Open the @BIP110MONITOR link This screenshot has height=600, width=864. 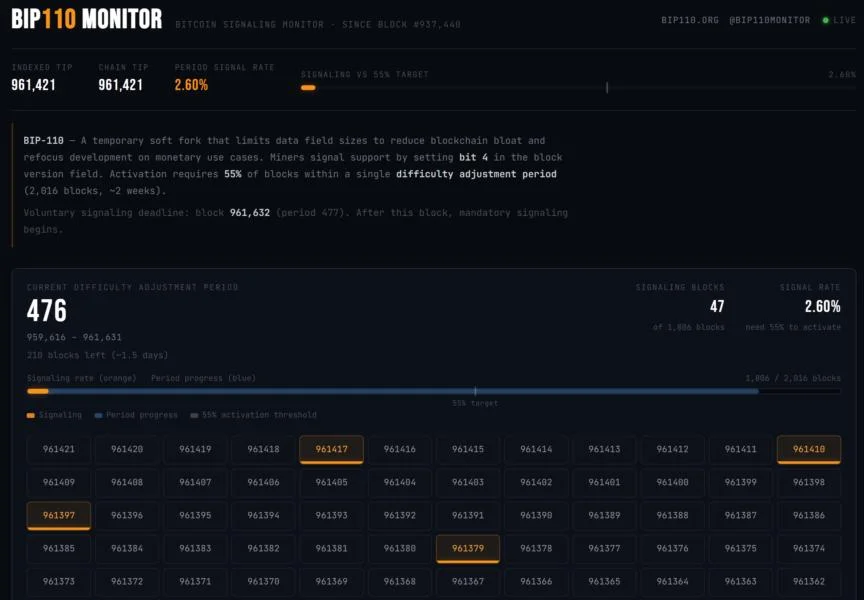769,20
